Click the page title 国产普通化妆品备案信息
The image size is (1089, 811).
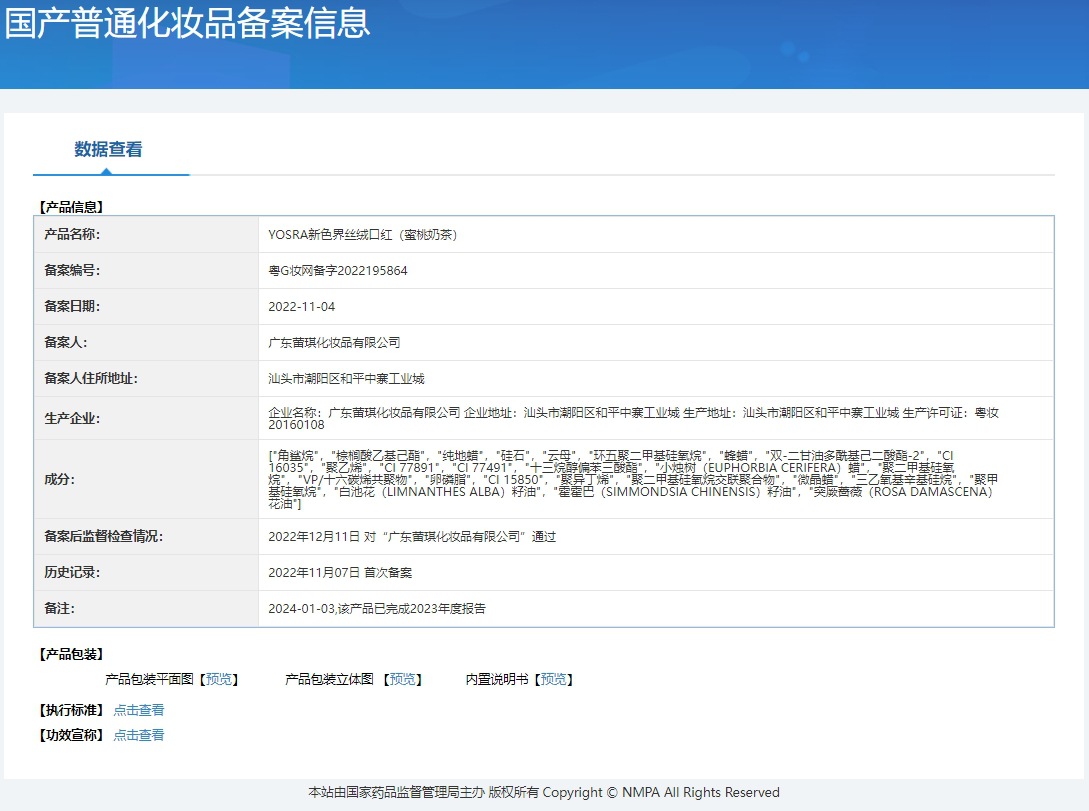(x=188, y=23)
